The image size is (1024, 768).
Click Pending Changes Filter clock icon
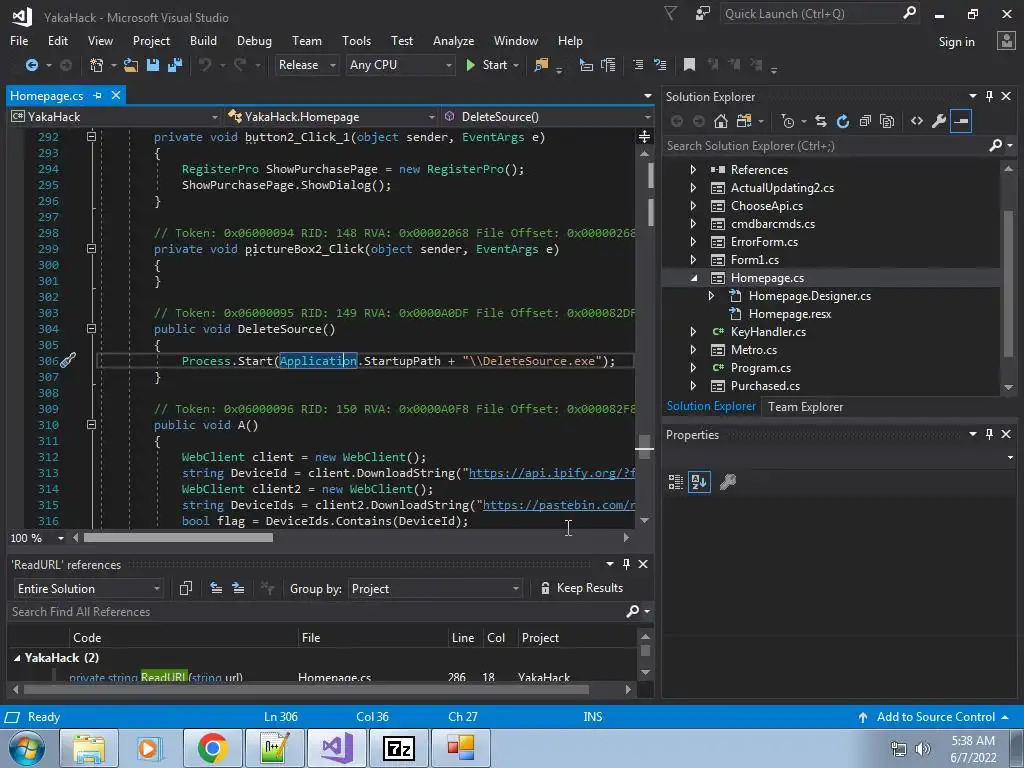point(788,121)
